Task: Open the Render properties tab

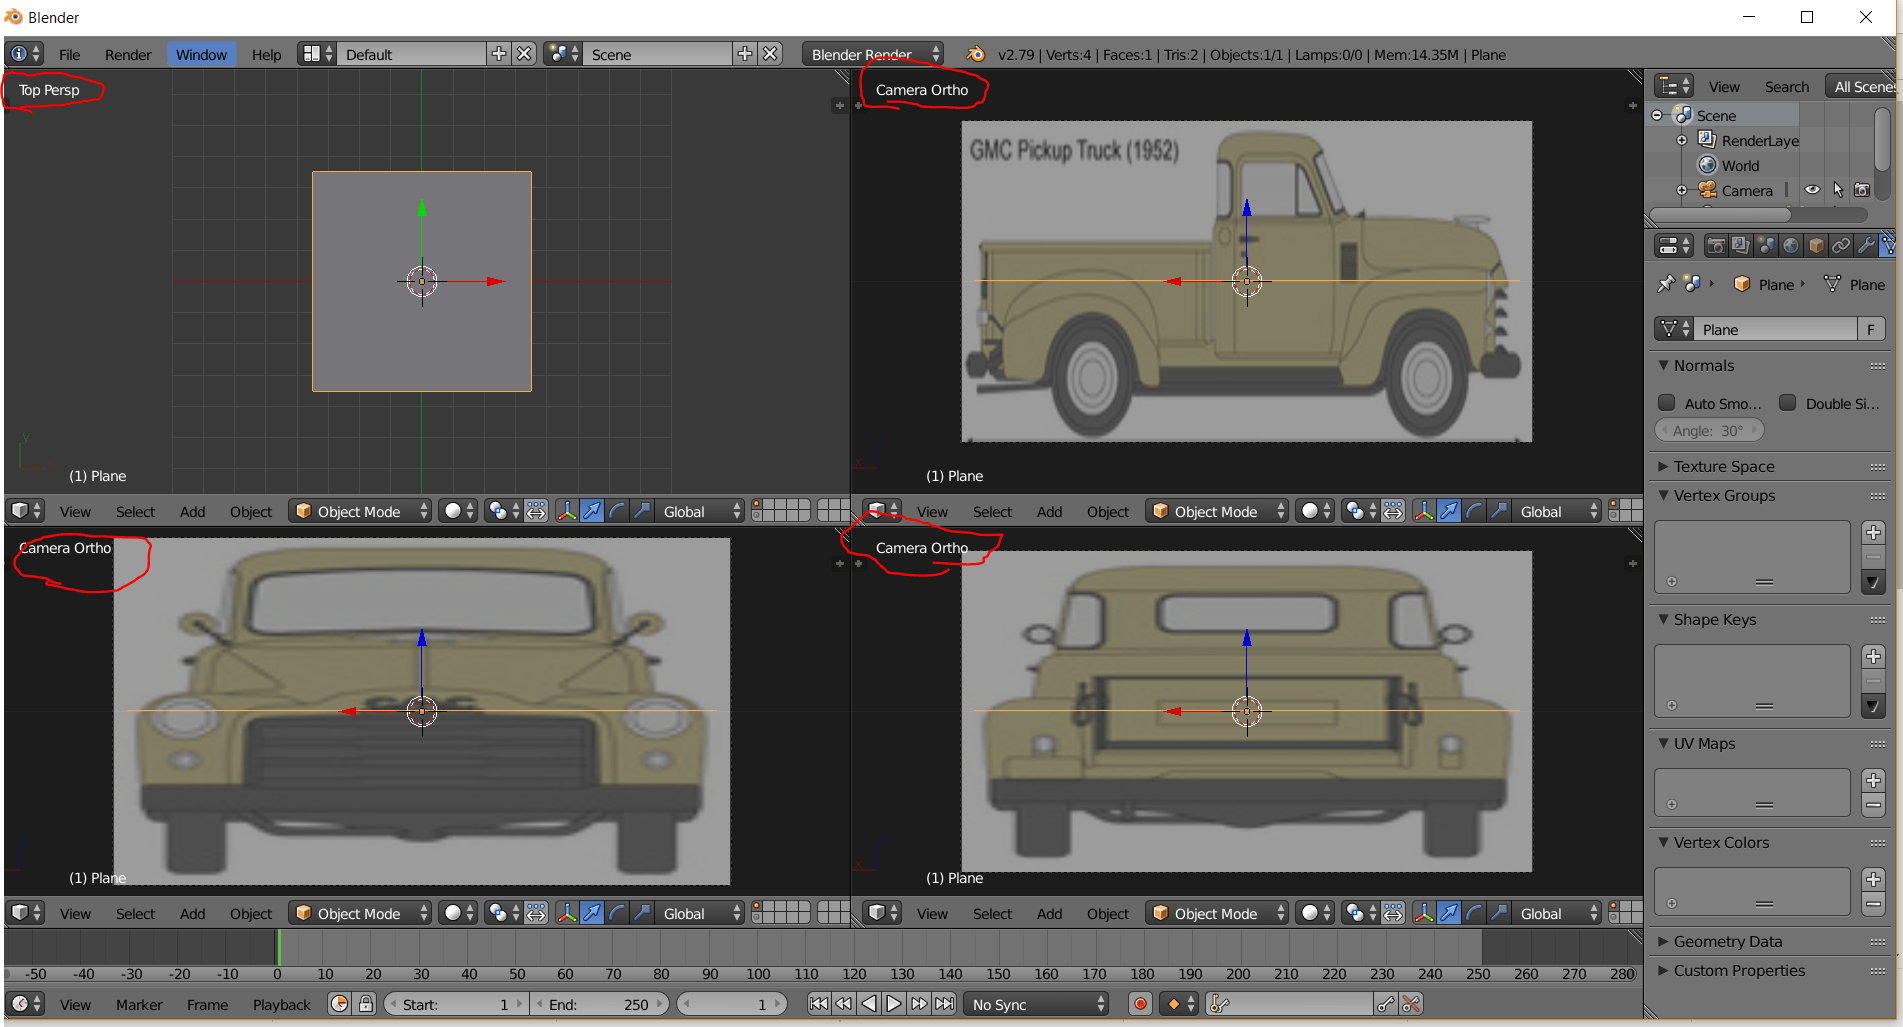Action: 1715,245
